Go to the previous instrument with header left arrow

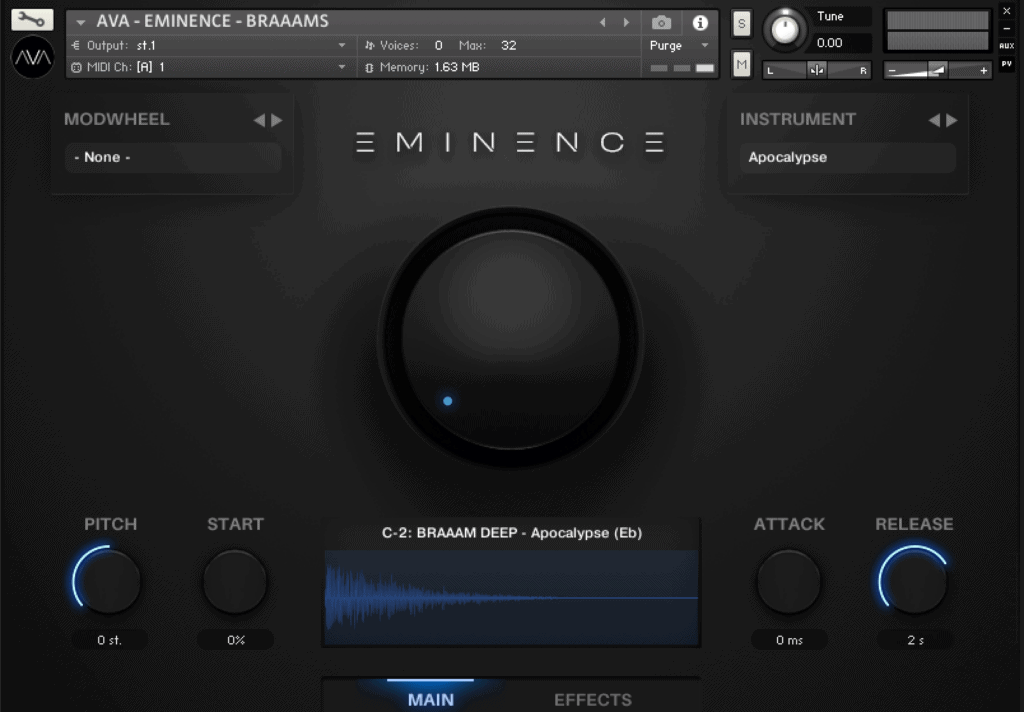[603, 22]
